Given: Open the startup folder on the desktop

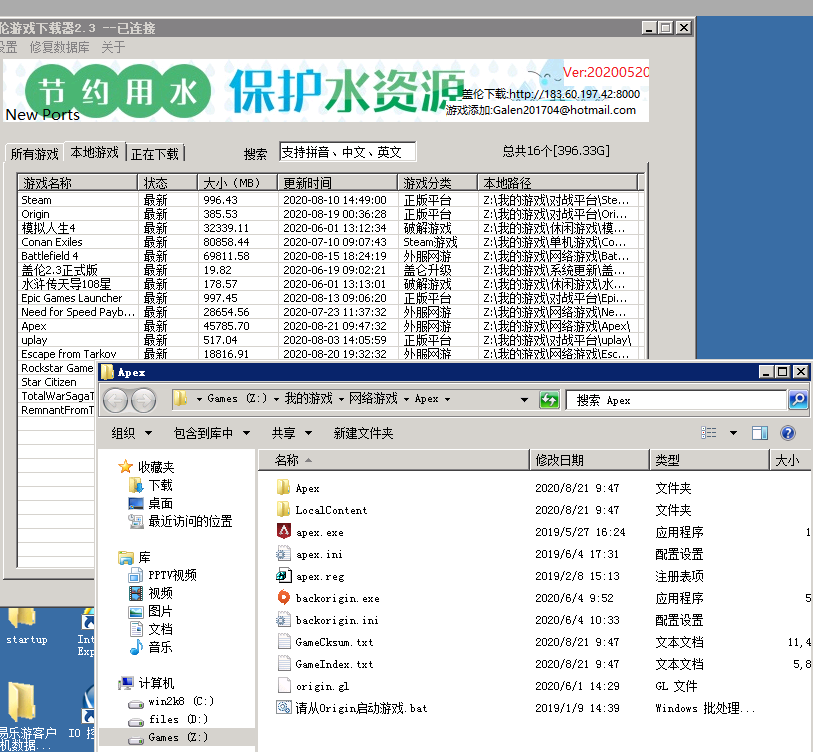Looking at the screenshot, I should 26,626.
